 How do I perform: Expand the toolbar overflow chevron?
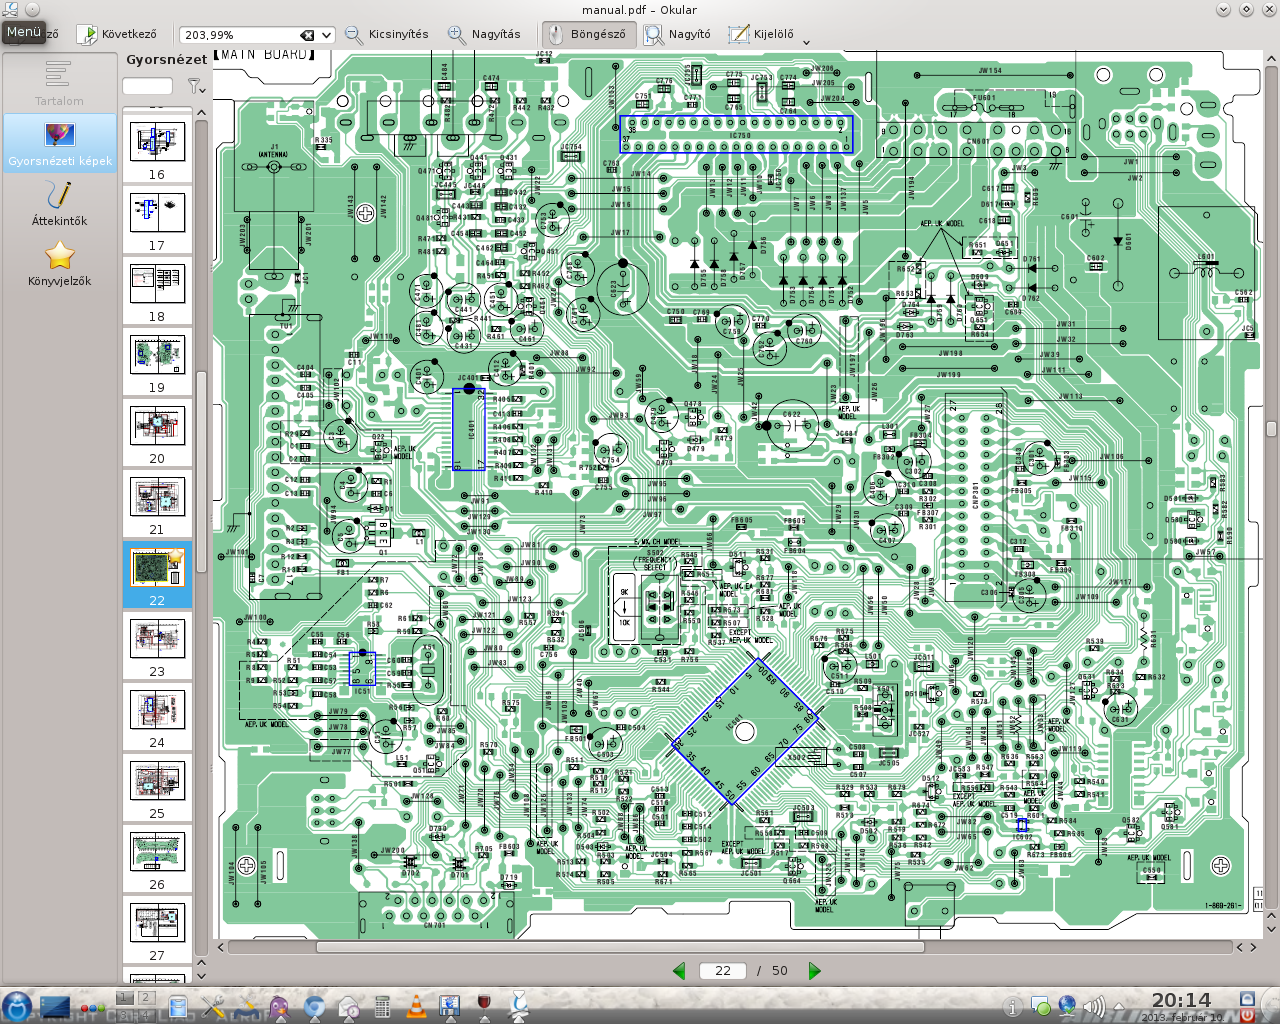pyautogui.click(x=807, y=42)
